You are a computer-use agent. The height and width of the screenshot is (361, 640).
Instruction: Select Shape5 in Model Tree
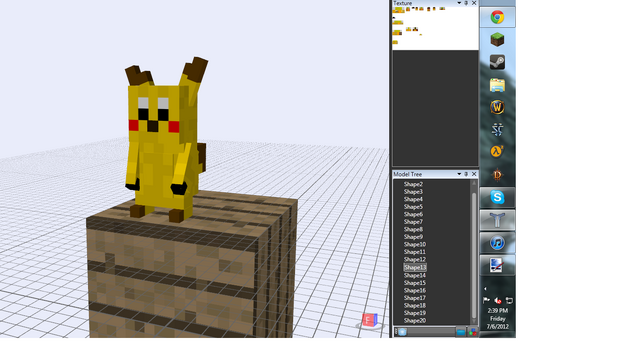coord(413,207)
